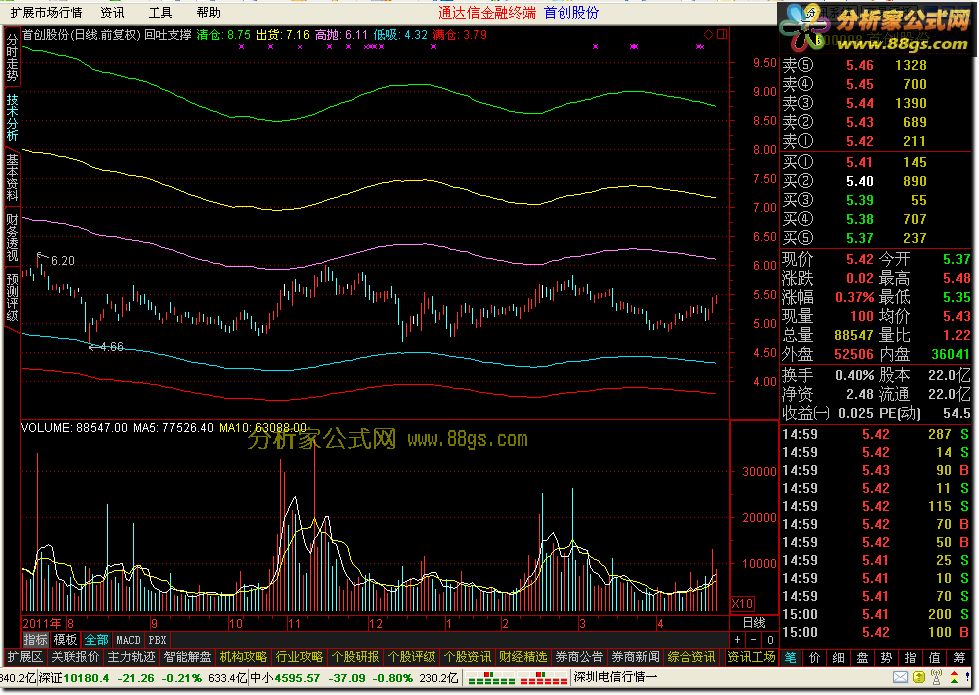Open the 券商公告 bottom tab

click(x=579, y=657)
